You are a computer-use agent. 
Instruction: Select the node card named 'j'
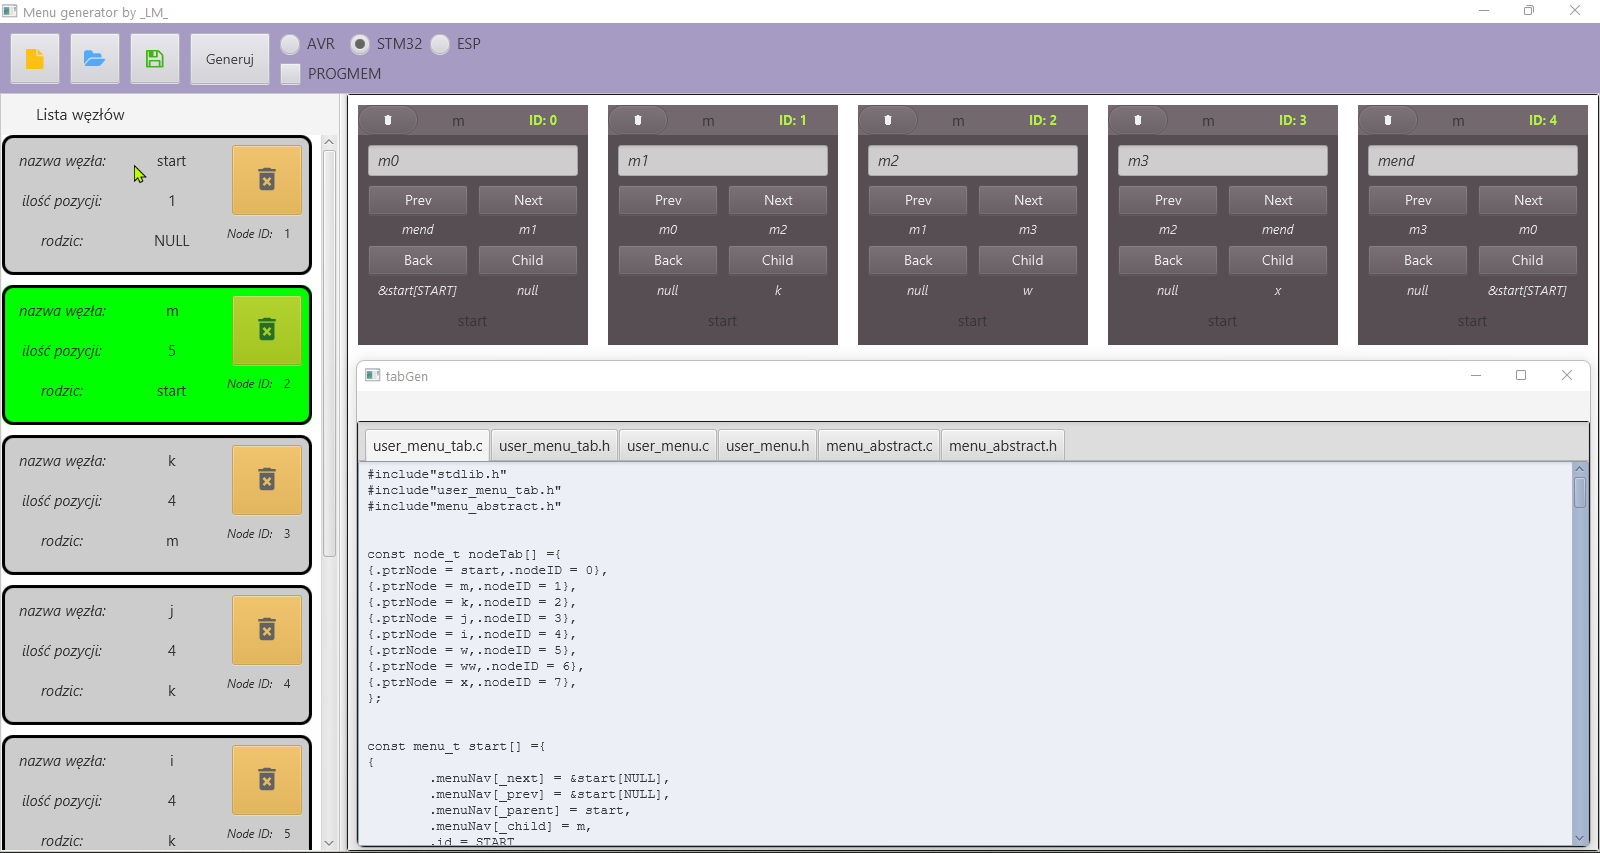[157, 655]
